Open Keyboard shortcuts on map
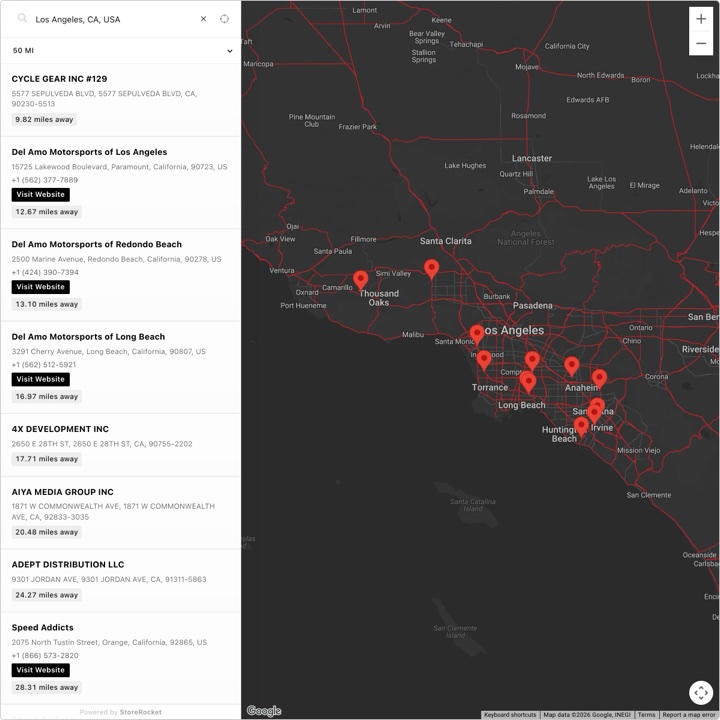 click(x=510, y=715)
